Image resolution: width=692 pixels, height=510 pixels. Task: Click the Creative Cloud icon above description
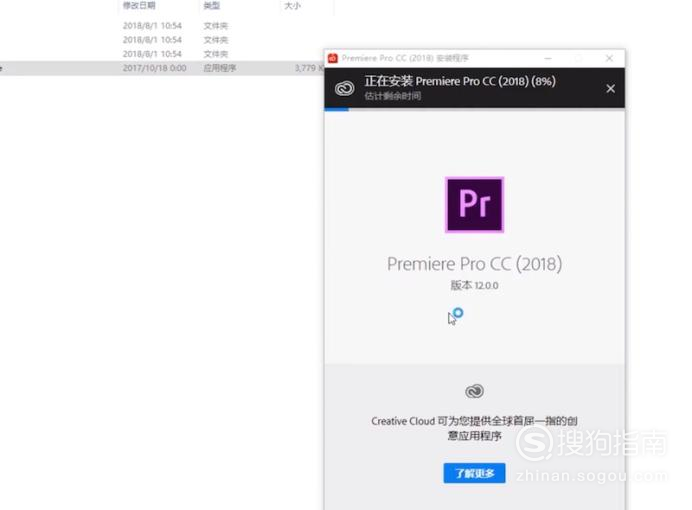click(x=474, y=391)
